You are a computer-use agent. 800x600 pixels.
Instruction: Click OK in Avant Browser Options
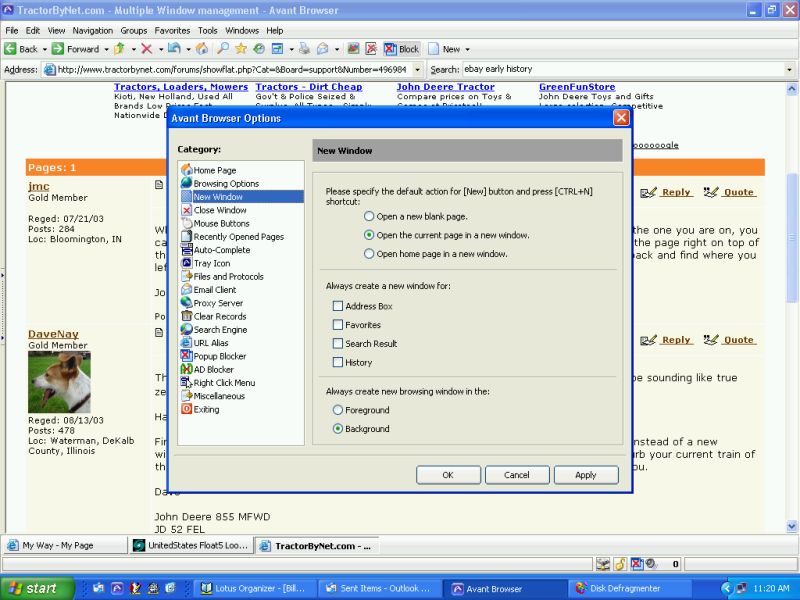click(x=448, y=475)
